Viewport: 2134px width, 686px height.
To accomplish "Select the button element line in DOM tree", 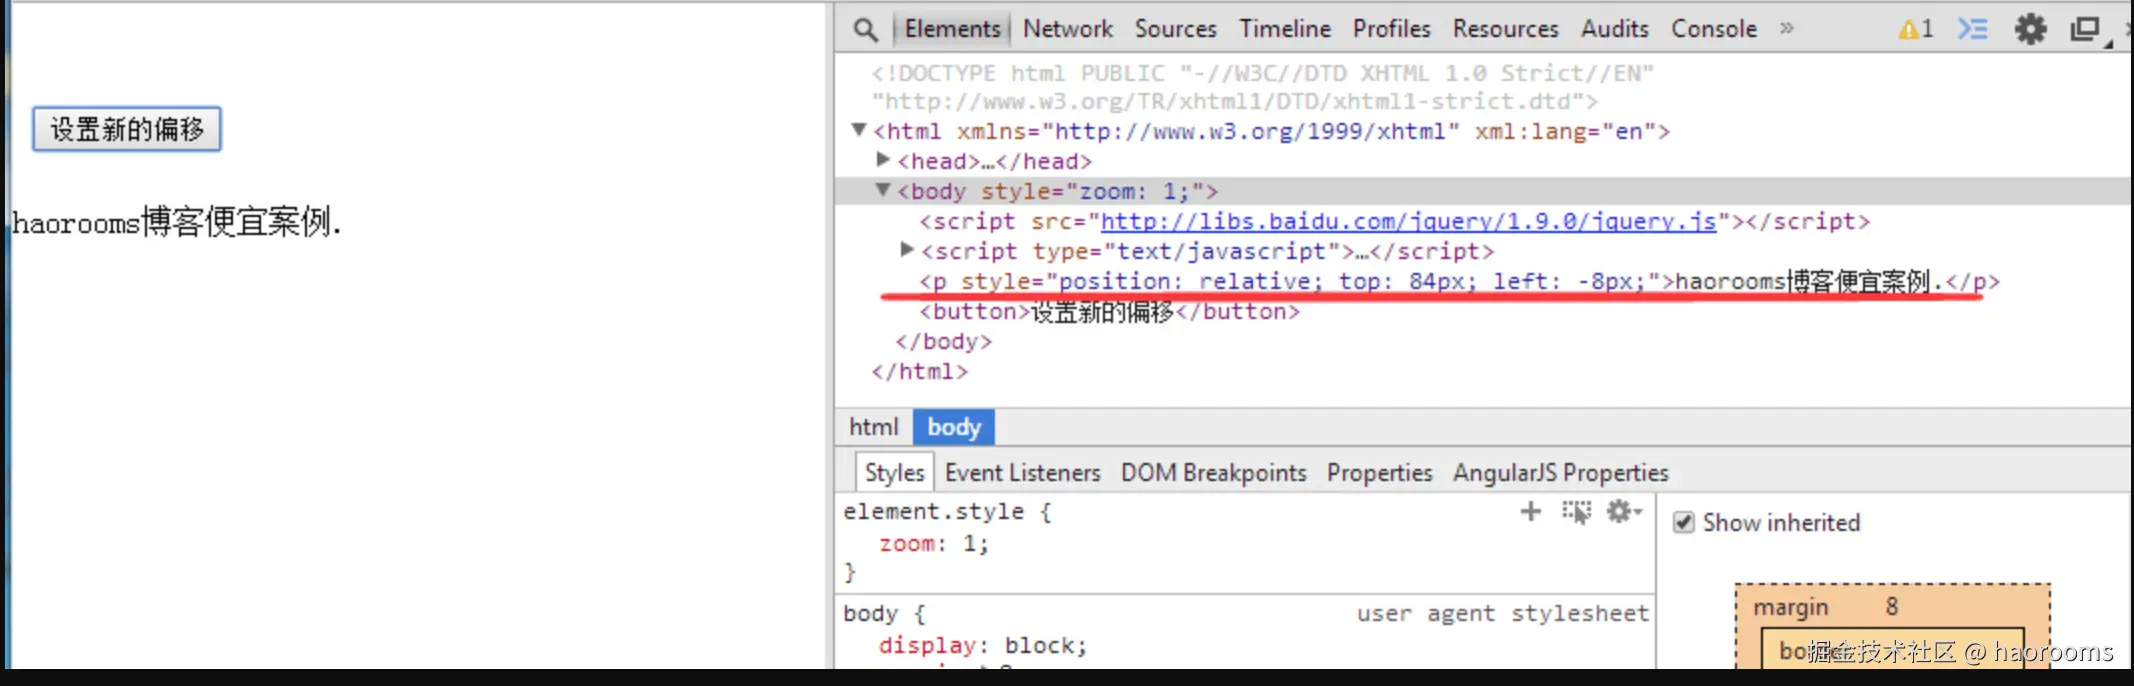I will 1110,312.
